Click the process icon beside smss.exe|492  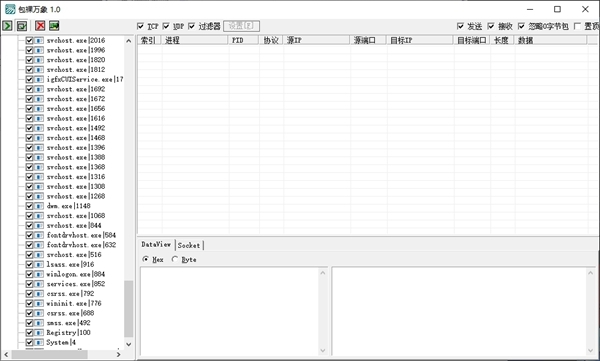coord(39,323)
